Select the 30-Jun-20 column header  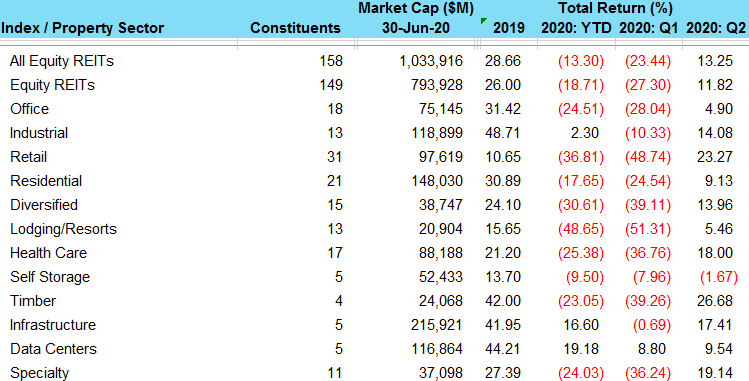pos(416,28)
